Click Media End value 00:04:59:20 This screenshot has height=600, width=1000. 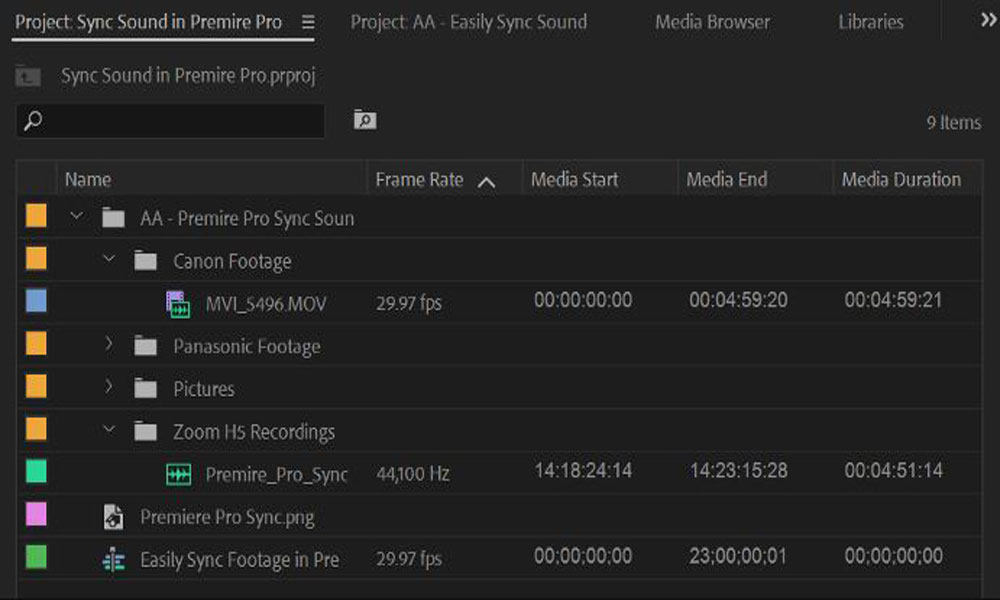(x=739, y=300)
